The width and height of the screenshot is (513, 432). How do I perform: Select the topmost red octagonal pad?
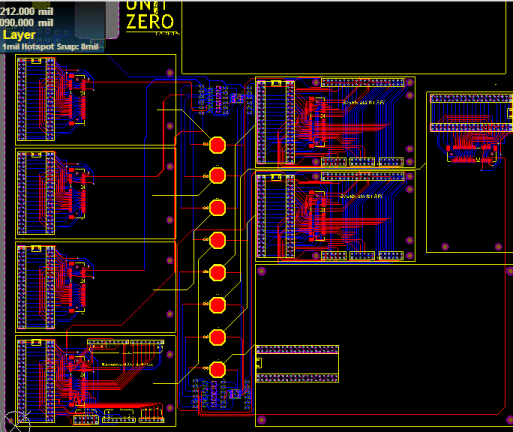point(217,145)
